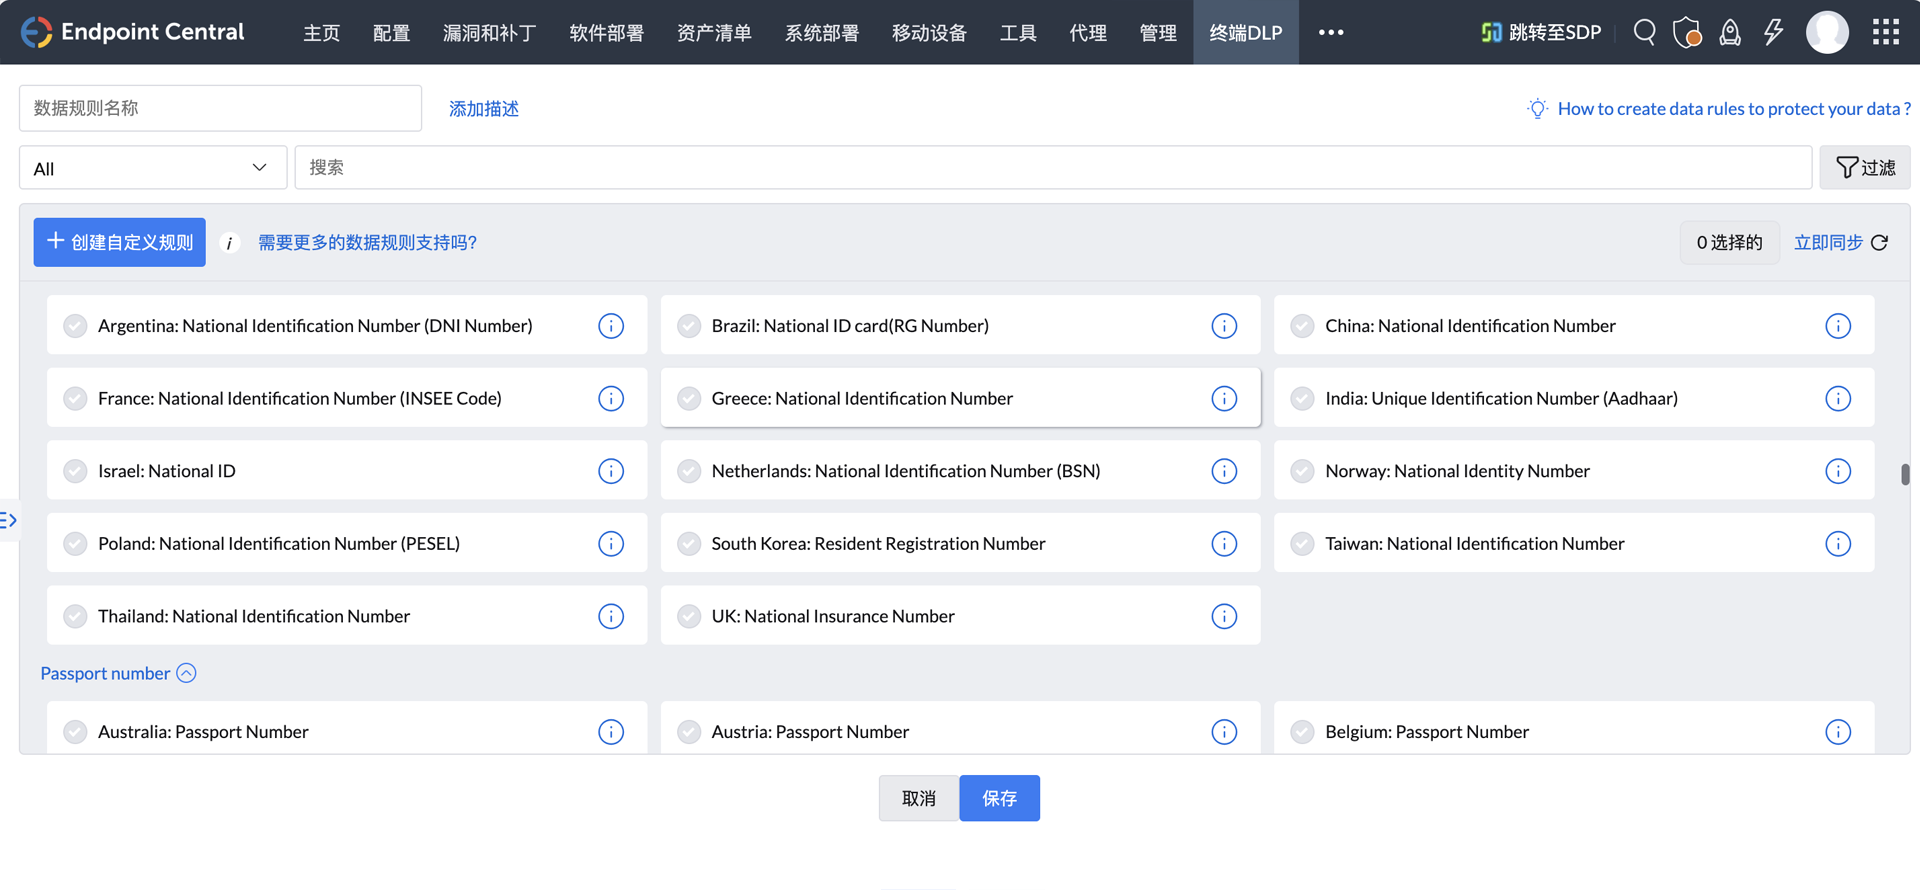Click the lightning bolt quick actions icon

tap(1773, 32)
